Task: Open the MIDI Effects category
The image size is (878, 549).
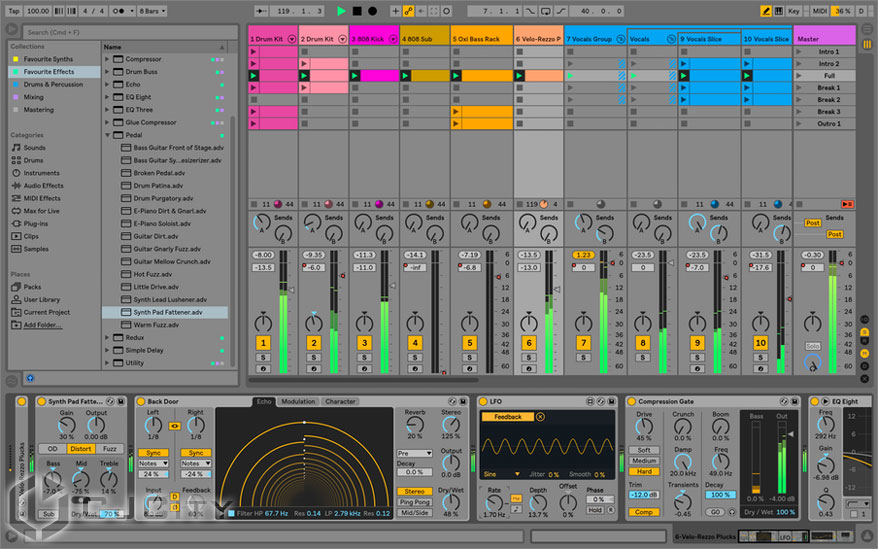Action: coord(41,198)
